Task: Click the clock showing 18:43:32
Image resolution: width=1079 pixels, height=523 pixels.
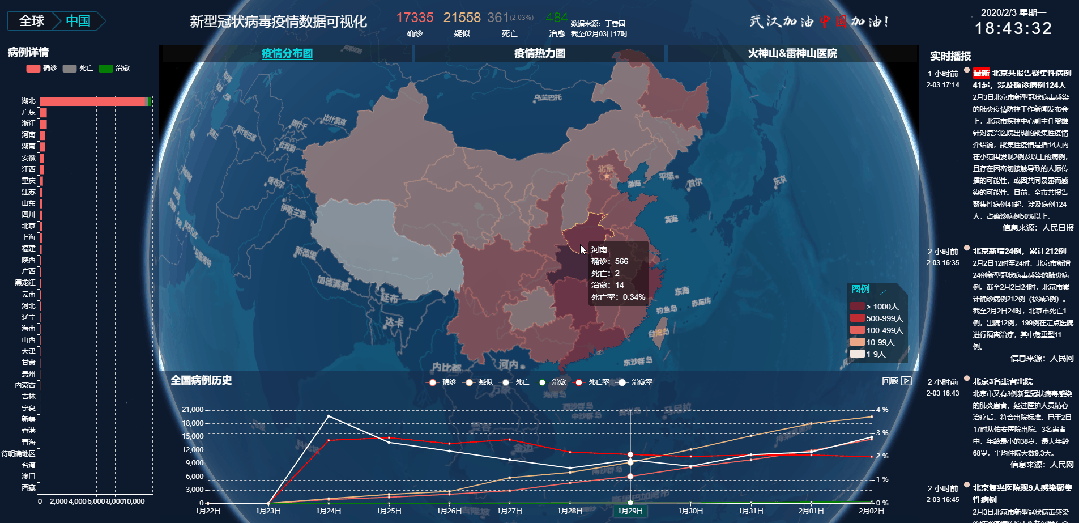Action: point(1013,28)
